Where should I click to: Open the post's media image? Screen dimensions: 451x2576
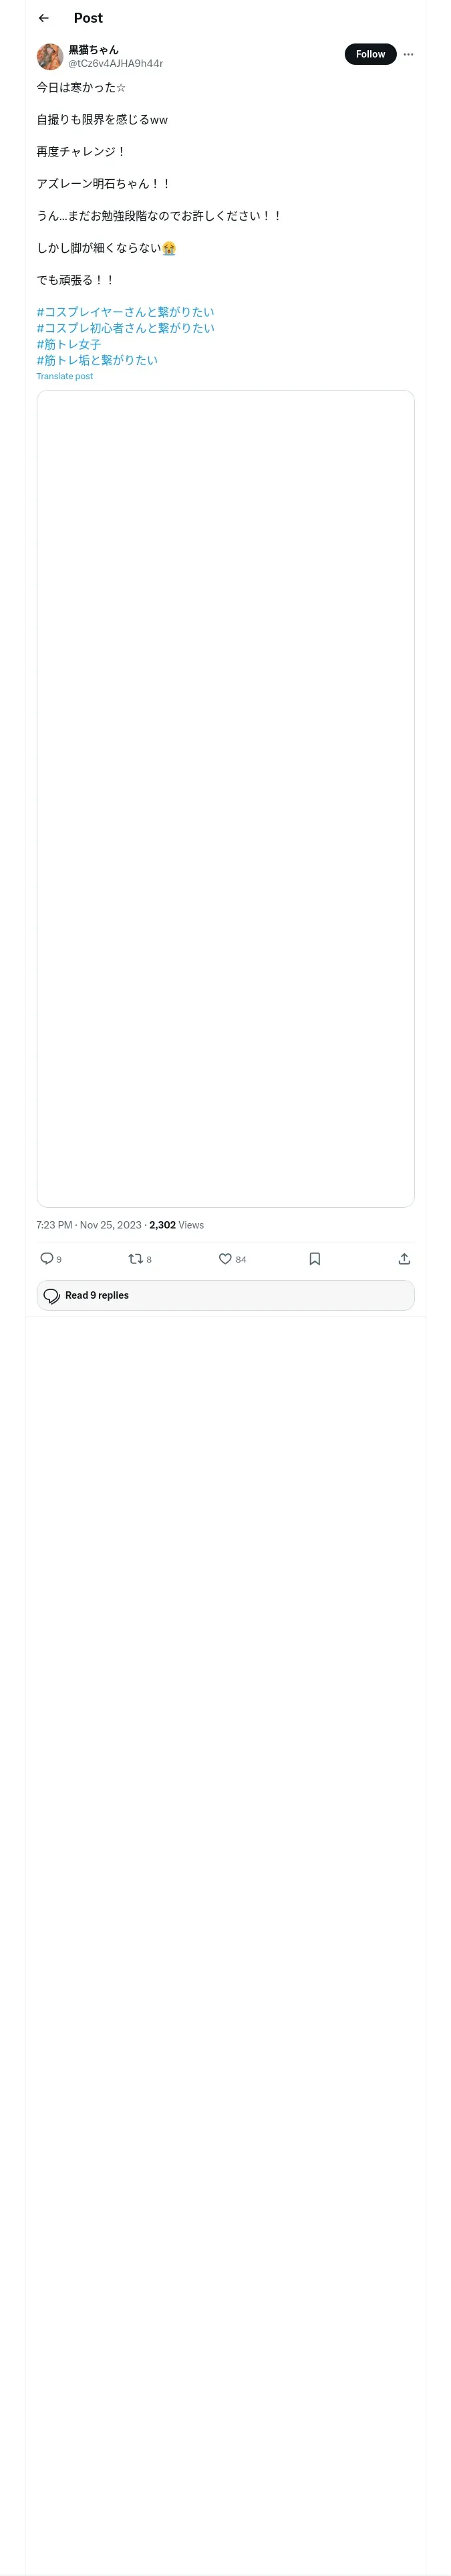[225, 798]
